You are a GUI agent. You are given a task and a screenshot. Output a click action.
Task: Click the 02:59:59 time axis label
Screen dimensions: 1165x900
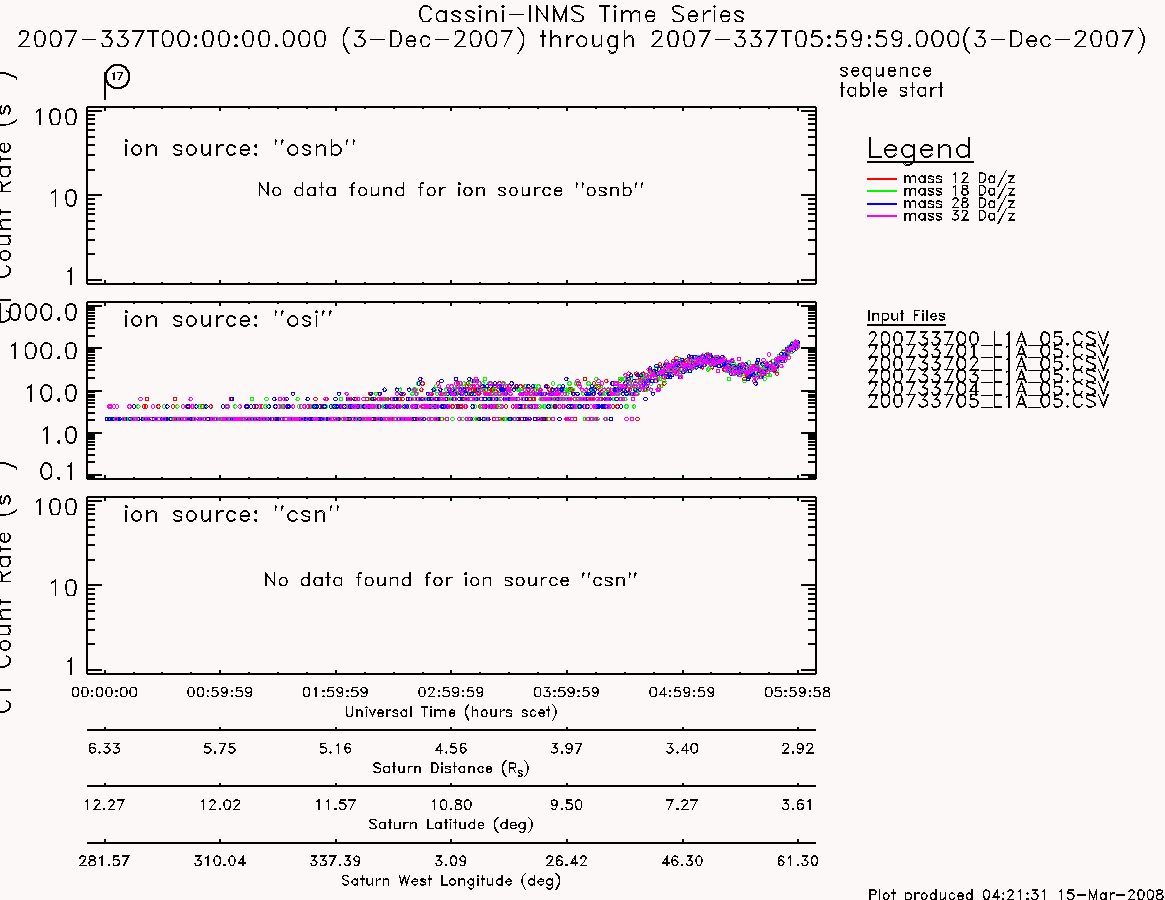point(450,692)
